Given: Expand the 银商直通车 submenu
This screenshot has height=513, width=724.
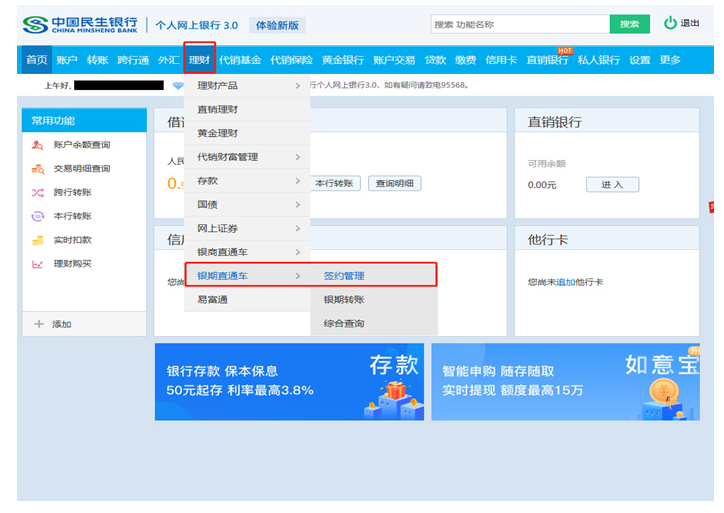Looking at the screenshot, I should coord(248,252).
